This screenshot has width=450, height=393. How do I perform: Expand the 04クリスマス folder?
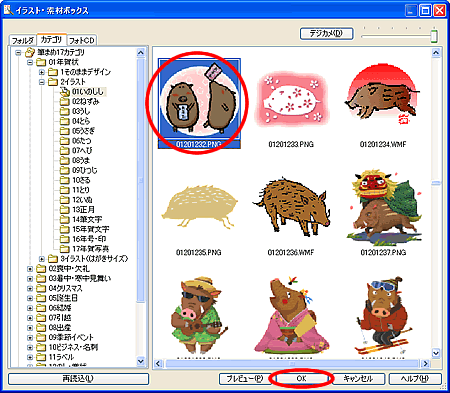(30, 288)
